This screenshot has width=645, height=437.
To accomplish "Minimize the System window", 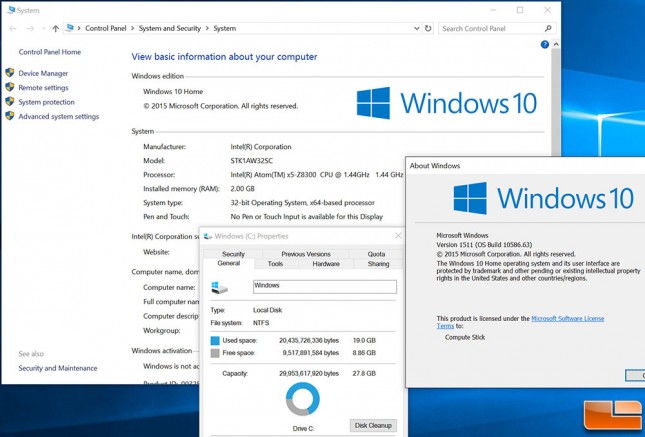I will tap(493, 10).
